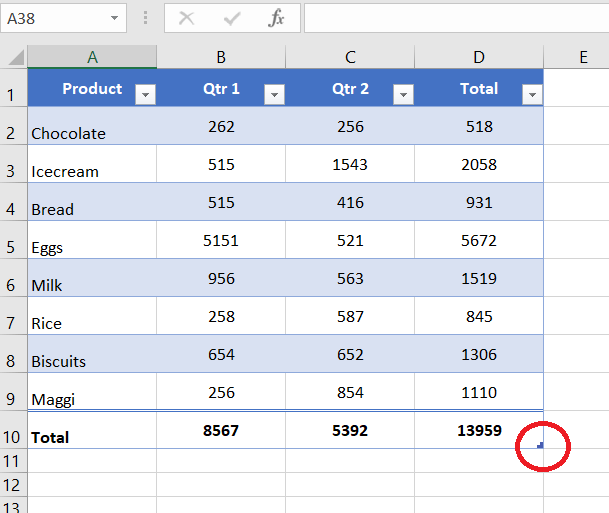Select column A header
Viewport: 609px width, 513px height.
[92, 57]
